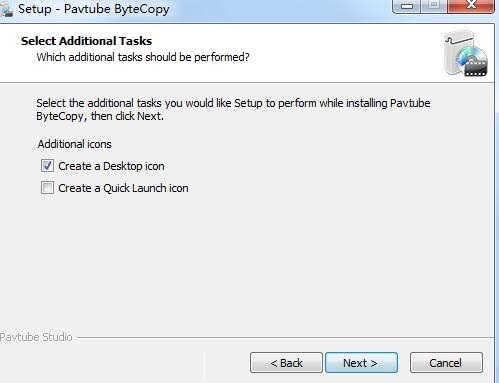Image resolution: width=499 pixels, height=383 pixels.
Task: Click the instruction paragraph mentioning Pavtube ByteCopy
Action: coord(233,109)
